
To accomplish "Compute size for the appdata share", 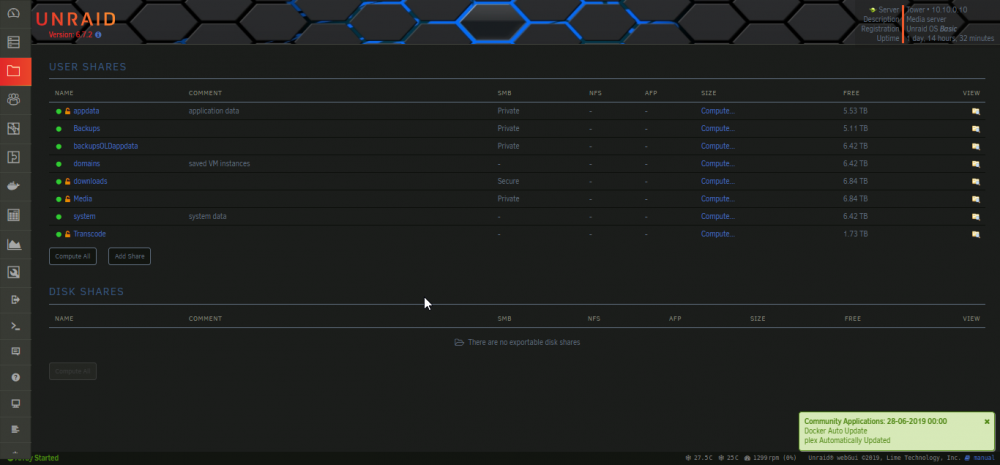I will pyautogui.click(x=717, y=111).
